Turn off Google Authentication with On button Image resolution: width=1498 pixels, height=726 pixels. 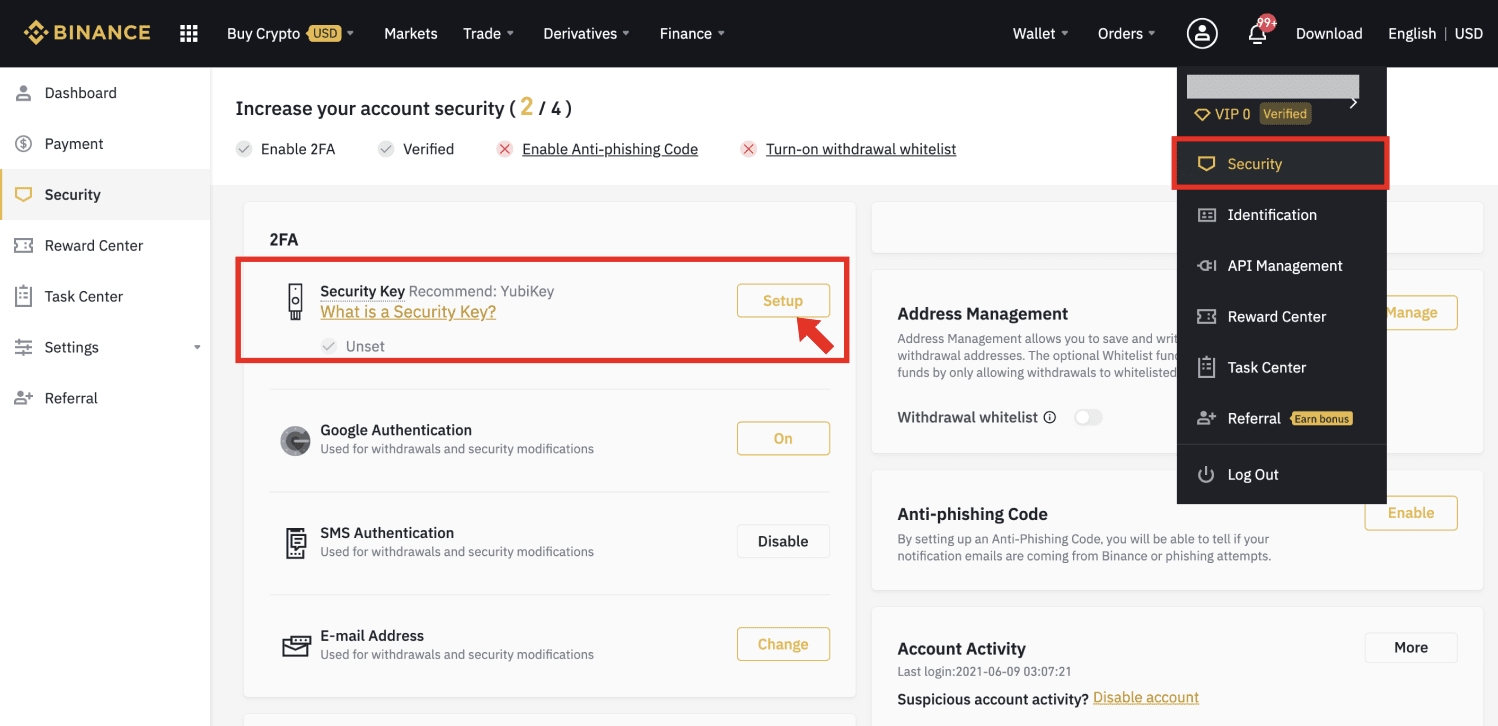(782, 438)
